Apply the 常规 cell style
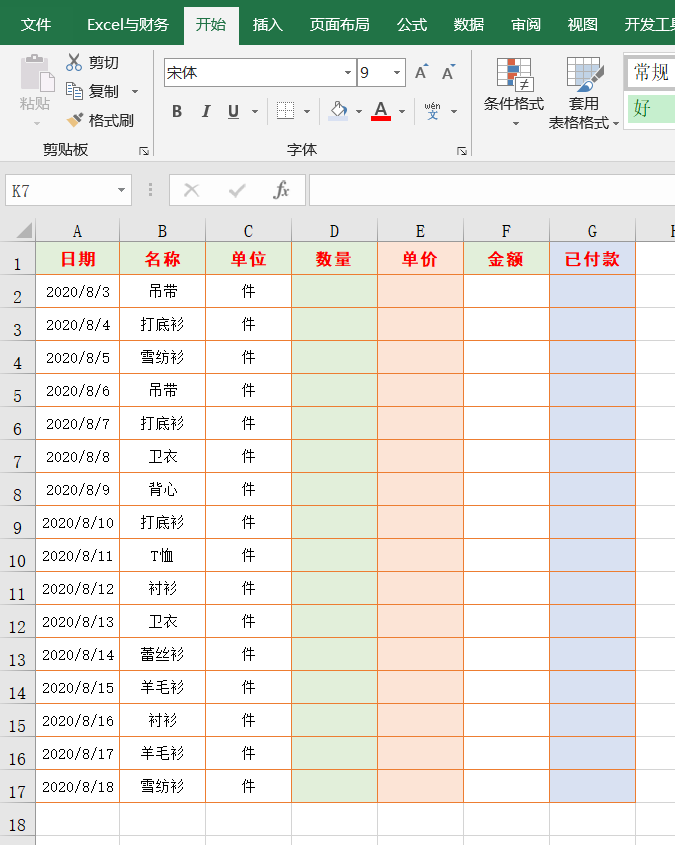This screenshot has height=845, width=675. [x=651, y=72]
